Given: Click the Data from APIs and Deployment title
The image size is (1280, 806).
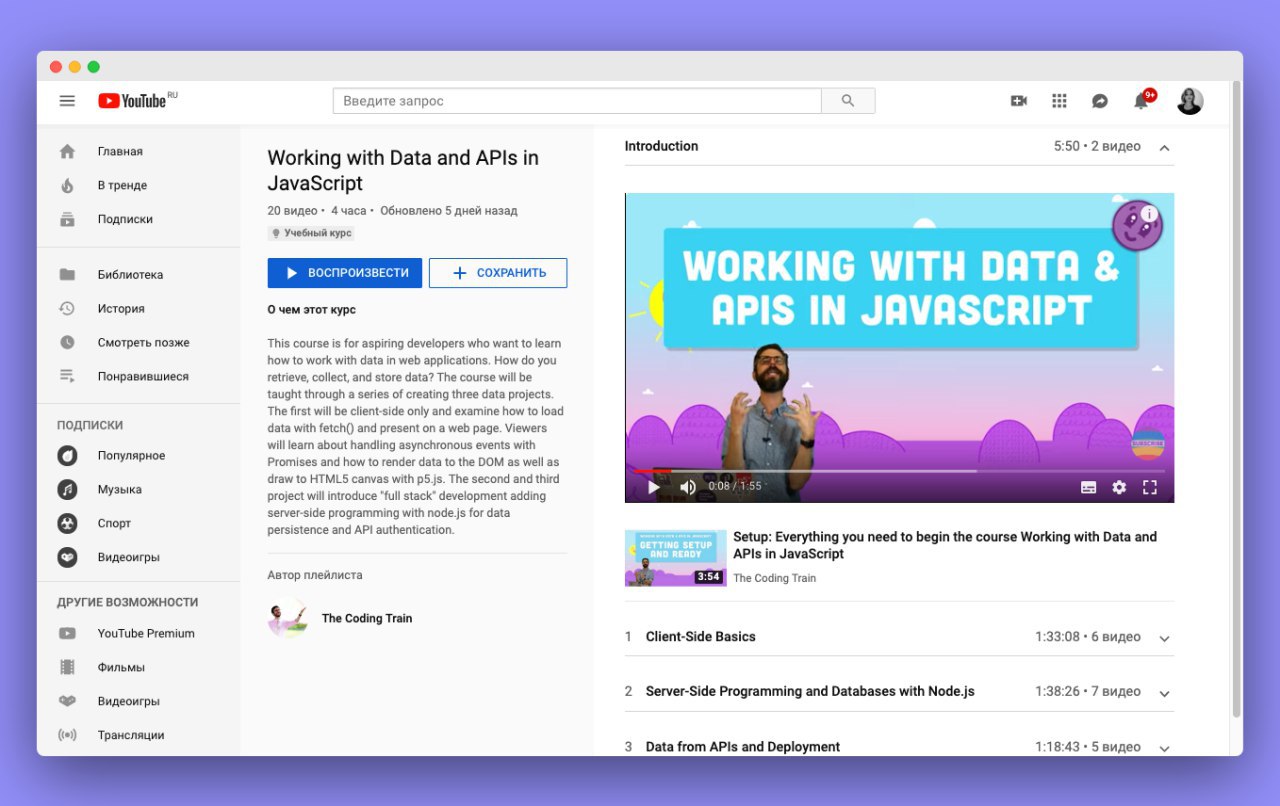Looking at the screenshot, I should pyautogui.click(x=743, y=747).
